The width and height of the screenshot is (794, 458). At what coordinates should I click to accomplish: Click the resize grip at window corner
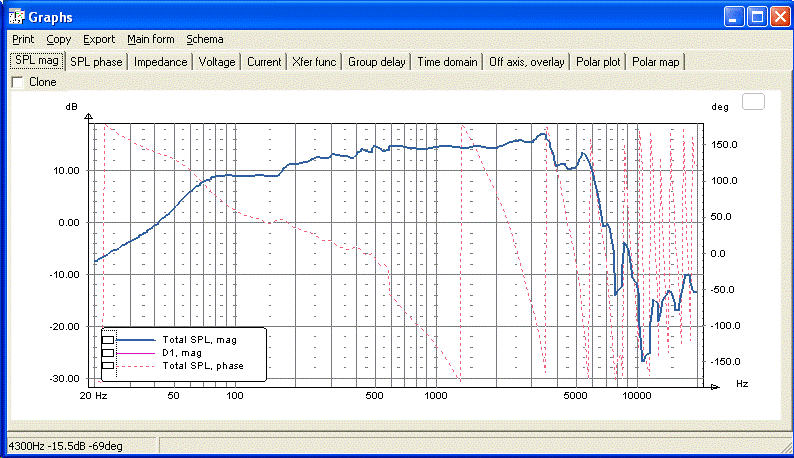[785, 446]
